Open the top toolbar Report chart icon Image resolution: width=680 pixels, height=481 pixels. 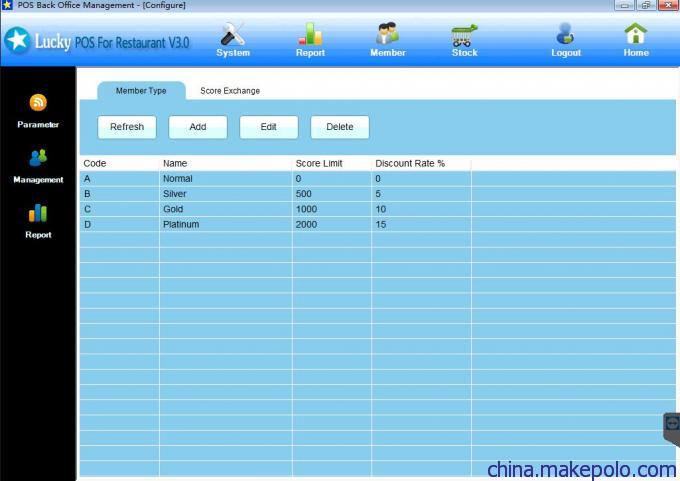pyautogui.click(x=310, y=34)
